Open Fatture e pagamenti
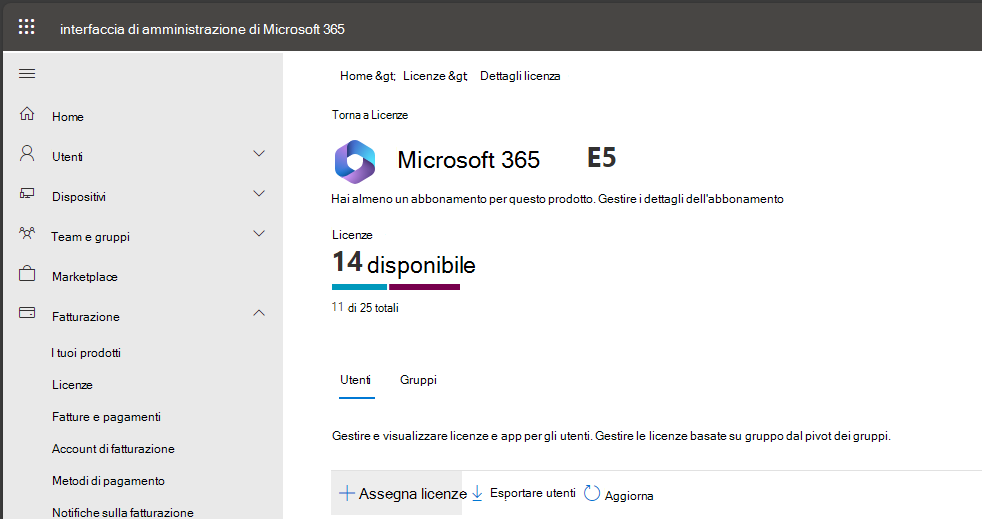The height and width of the screenshot is (519, 982). [x=106, y=417]
